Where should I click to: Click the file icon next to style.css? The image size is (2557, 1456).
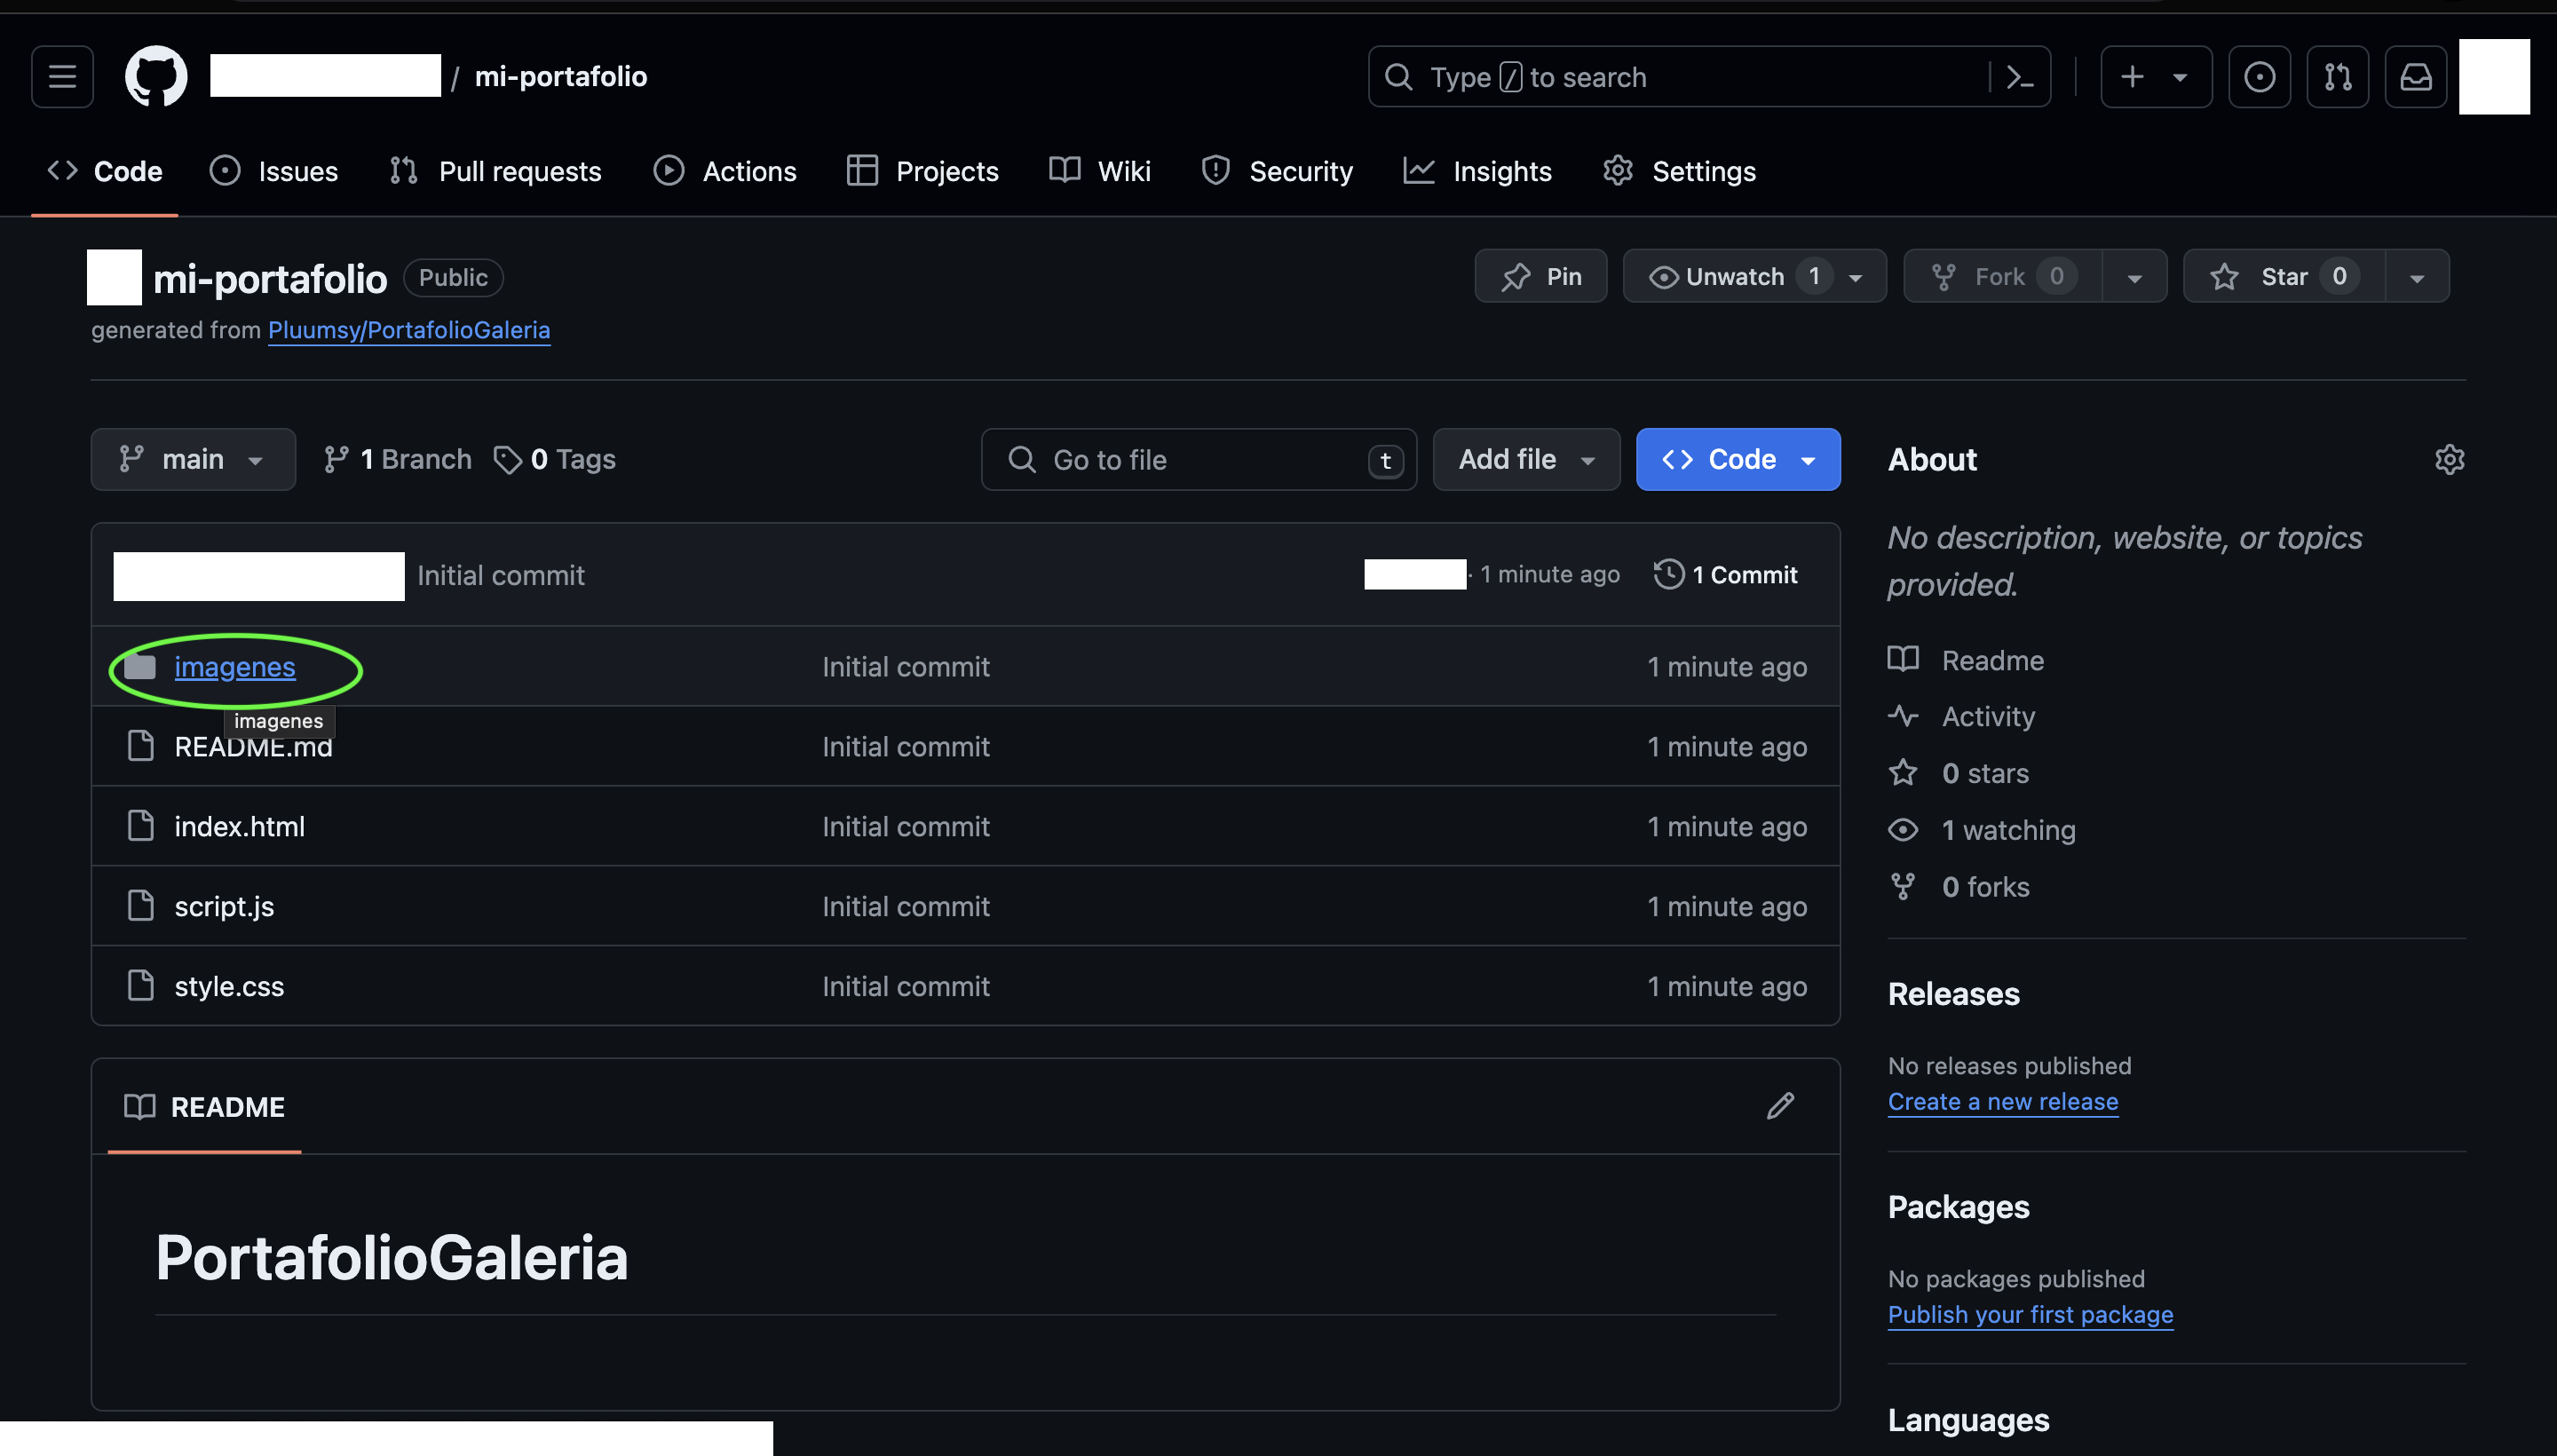click(141, 986)
